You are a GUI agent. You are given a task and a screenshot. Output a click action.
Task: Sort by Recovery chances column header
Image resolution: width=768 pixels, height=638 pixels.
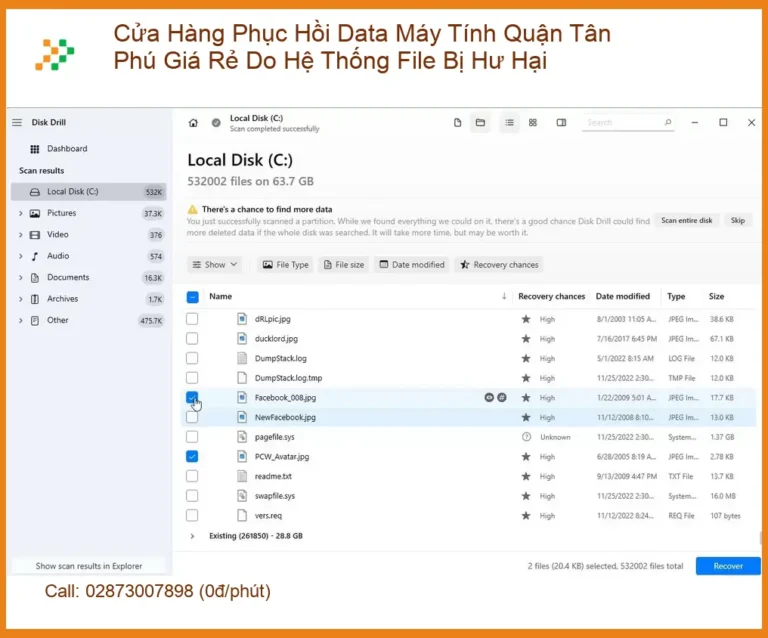[552, 296]
